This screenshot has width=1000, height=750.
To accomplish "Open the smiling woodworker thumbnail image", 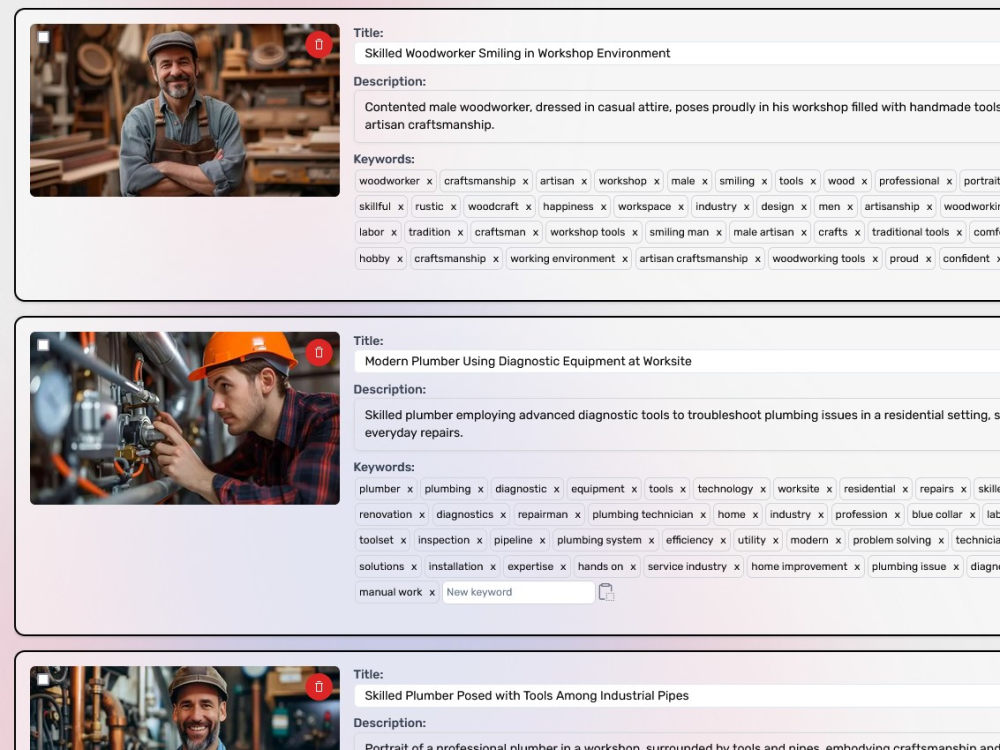I will [x=185, y=110].
